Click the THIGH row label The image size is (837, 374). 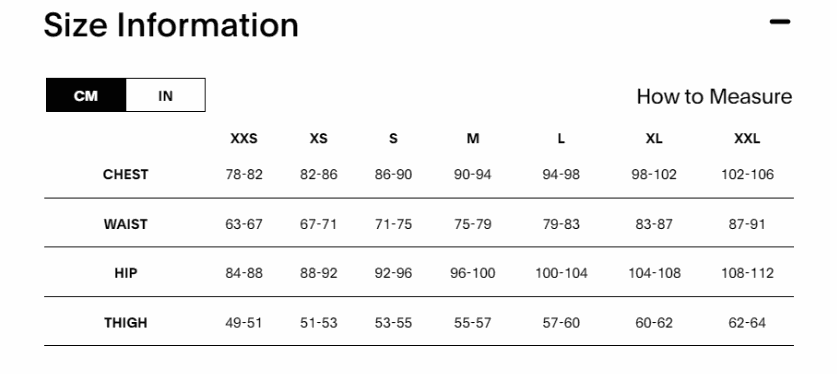pos(125,323)
